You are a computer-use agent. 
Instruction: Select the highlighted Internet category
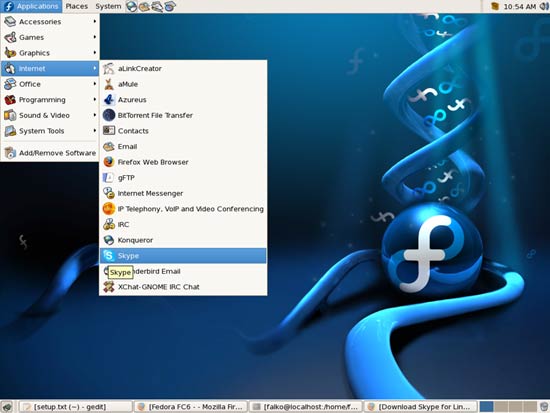50,68
